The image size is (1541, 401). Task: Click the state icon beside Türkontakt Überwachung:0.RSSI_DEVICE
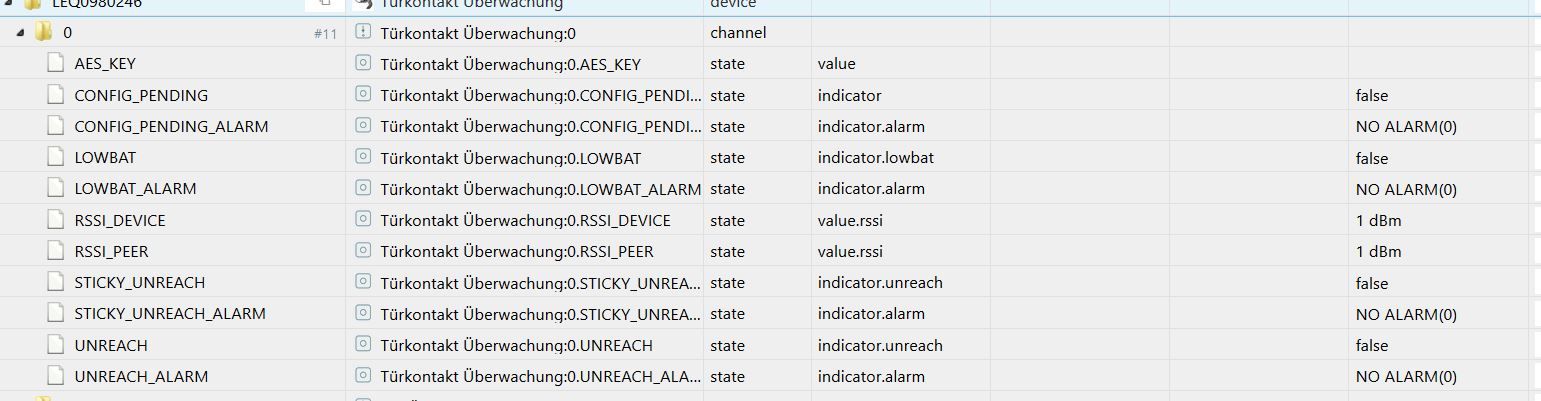coord(363,220)
